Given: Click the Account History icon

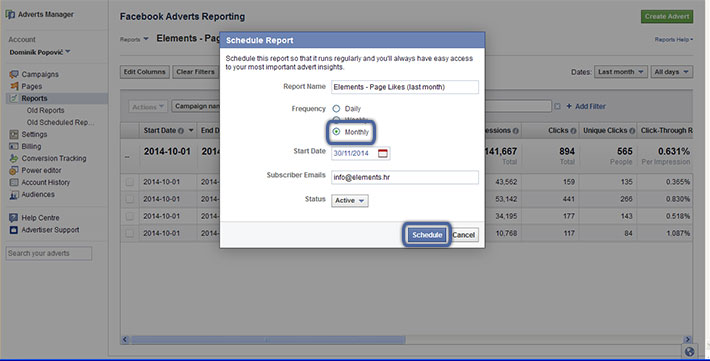Looking at the screenshot, I should click(14, 182).
